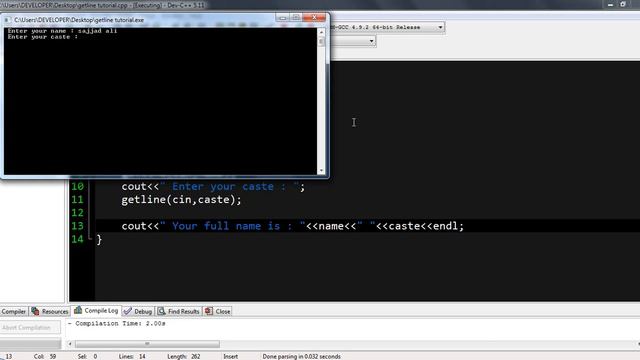Image resolution: width=640 pixels, height=360 pixels.
Task: Switch to the Debug tab
Action: 138,311
